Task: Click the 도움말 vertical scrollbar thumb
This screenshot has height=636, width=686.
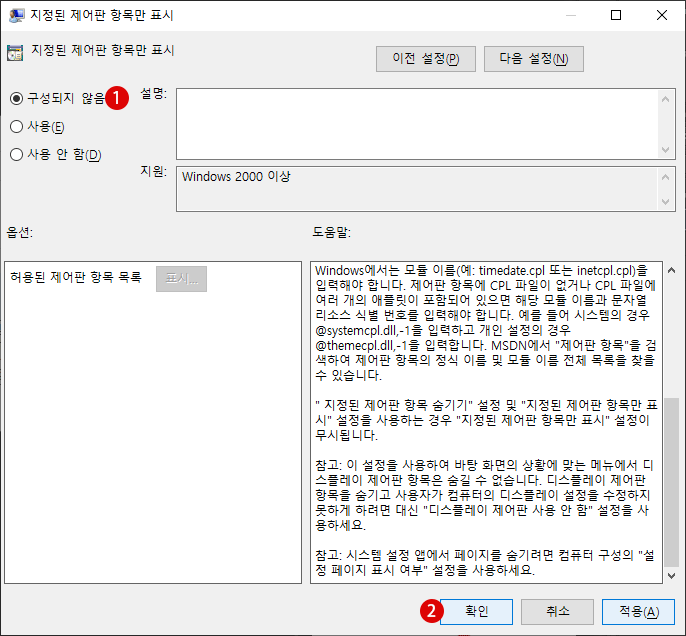Action: [672, 482]
